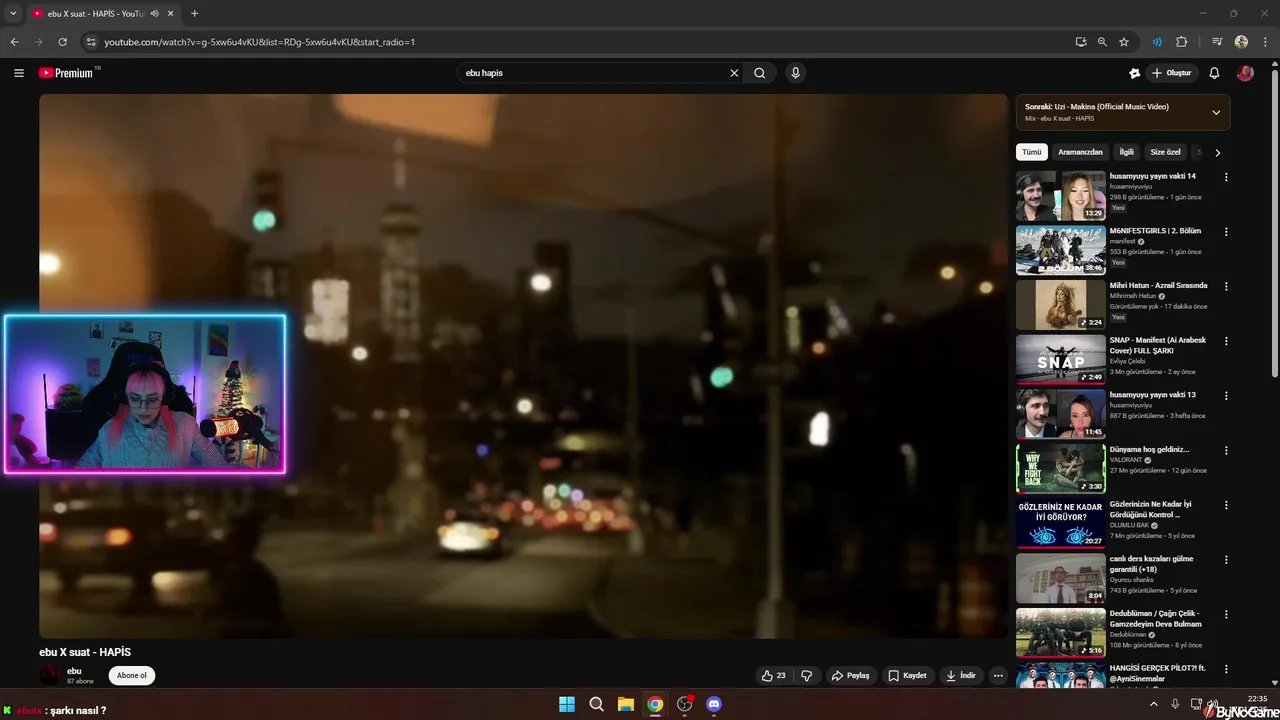The height and width of the screenshot is (720, 1280).
Task: Install app icon in address bar
Action: tap(1081, 42)
